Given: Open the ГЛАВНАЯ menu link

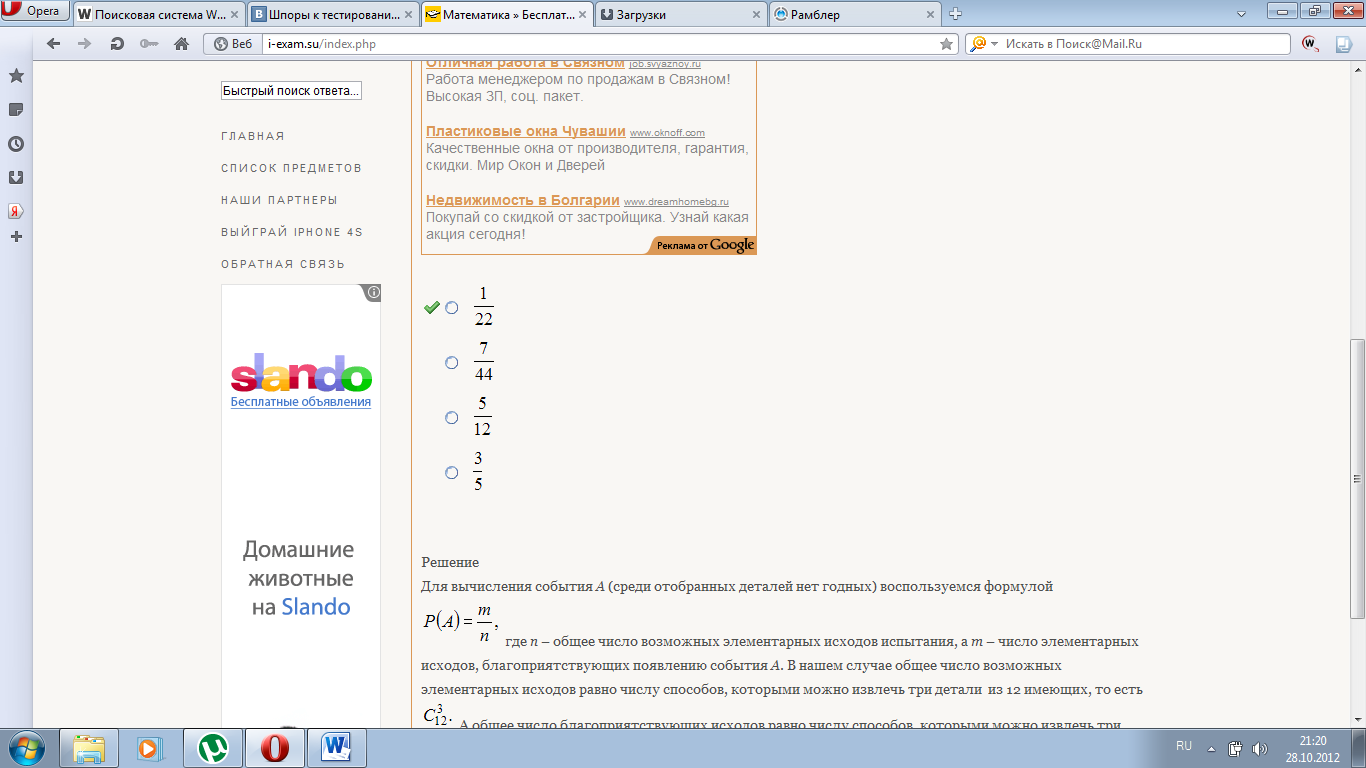Looking at the screenshot, I should tap(253, 136).
